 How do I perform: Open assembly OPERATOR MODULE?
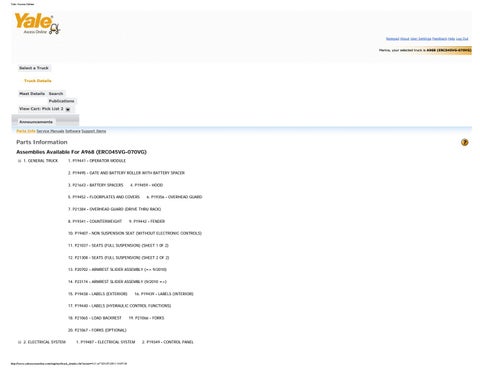[x=97, y=161]
